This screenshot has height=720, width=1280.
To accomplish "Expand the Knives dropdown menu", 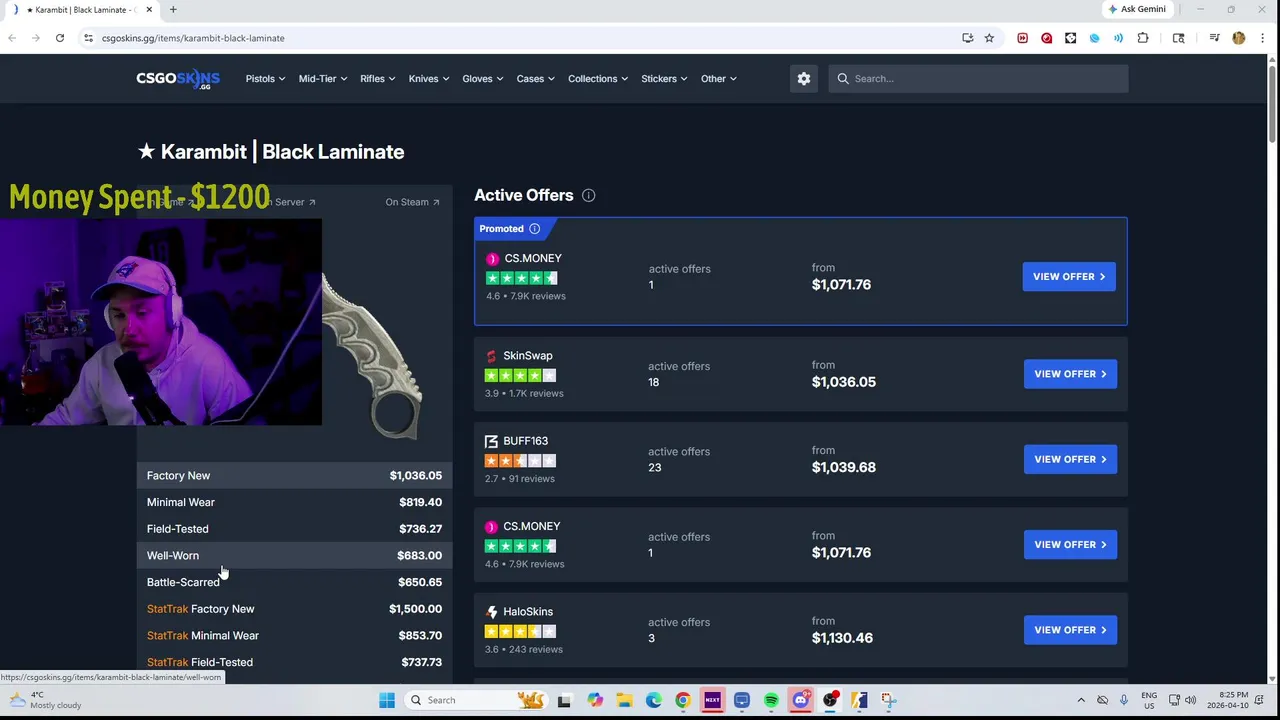I will (x=429, y=78).
